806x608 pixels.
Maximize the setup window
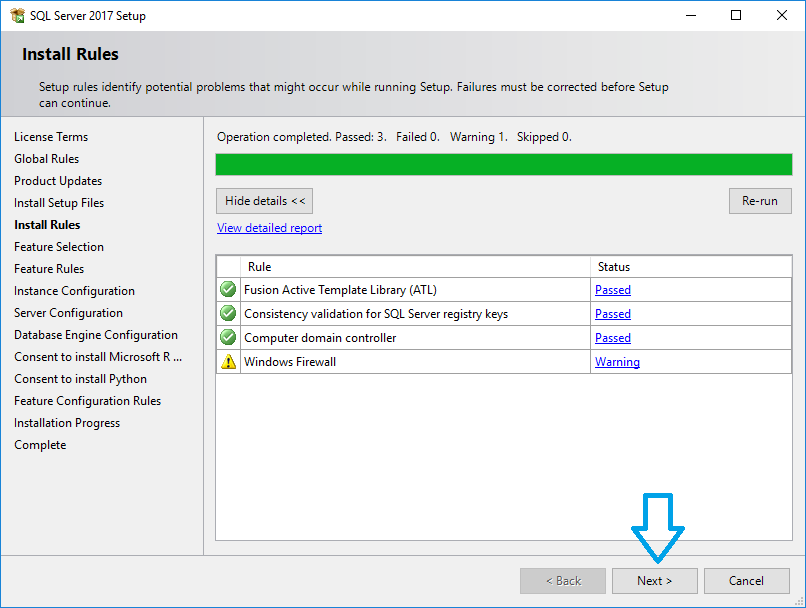736,16
